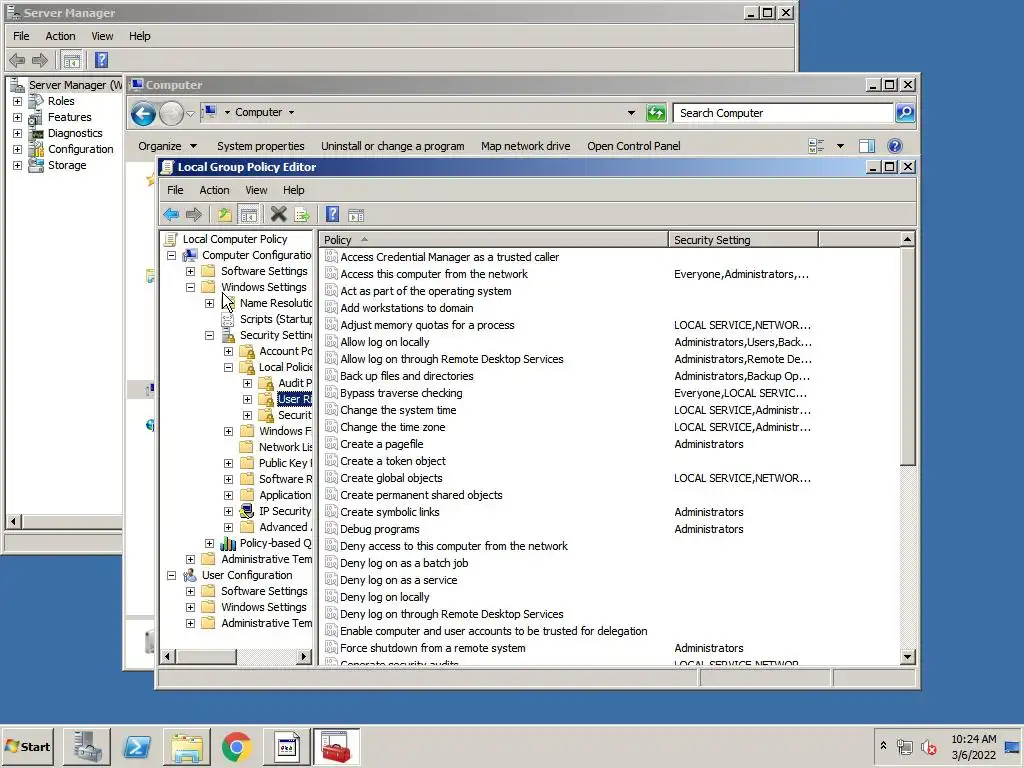1024x768 pixels.
Task: Open Action menu in Group Policy Editor
Action: [214, 190]
